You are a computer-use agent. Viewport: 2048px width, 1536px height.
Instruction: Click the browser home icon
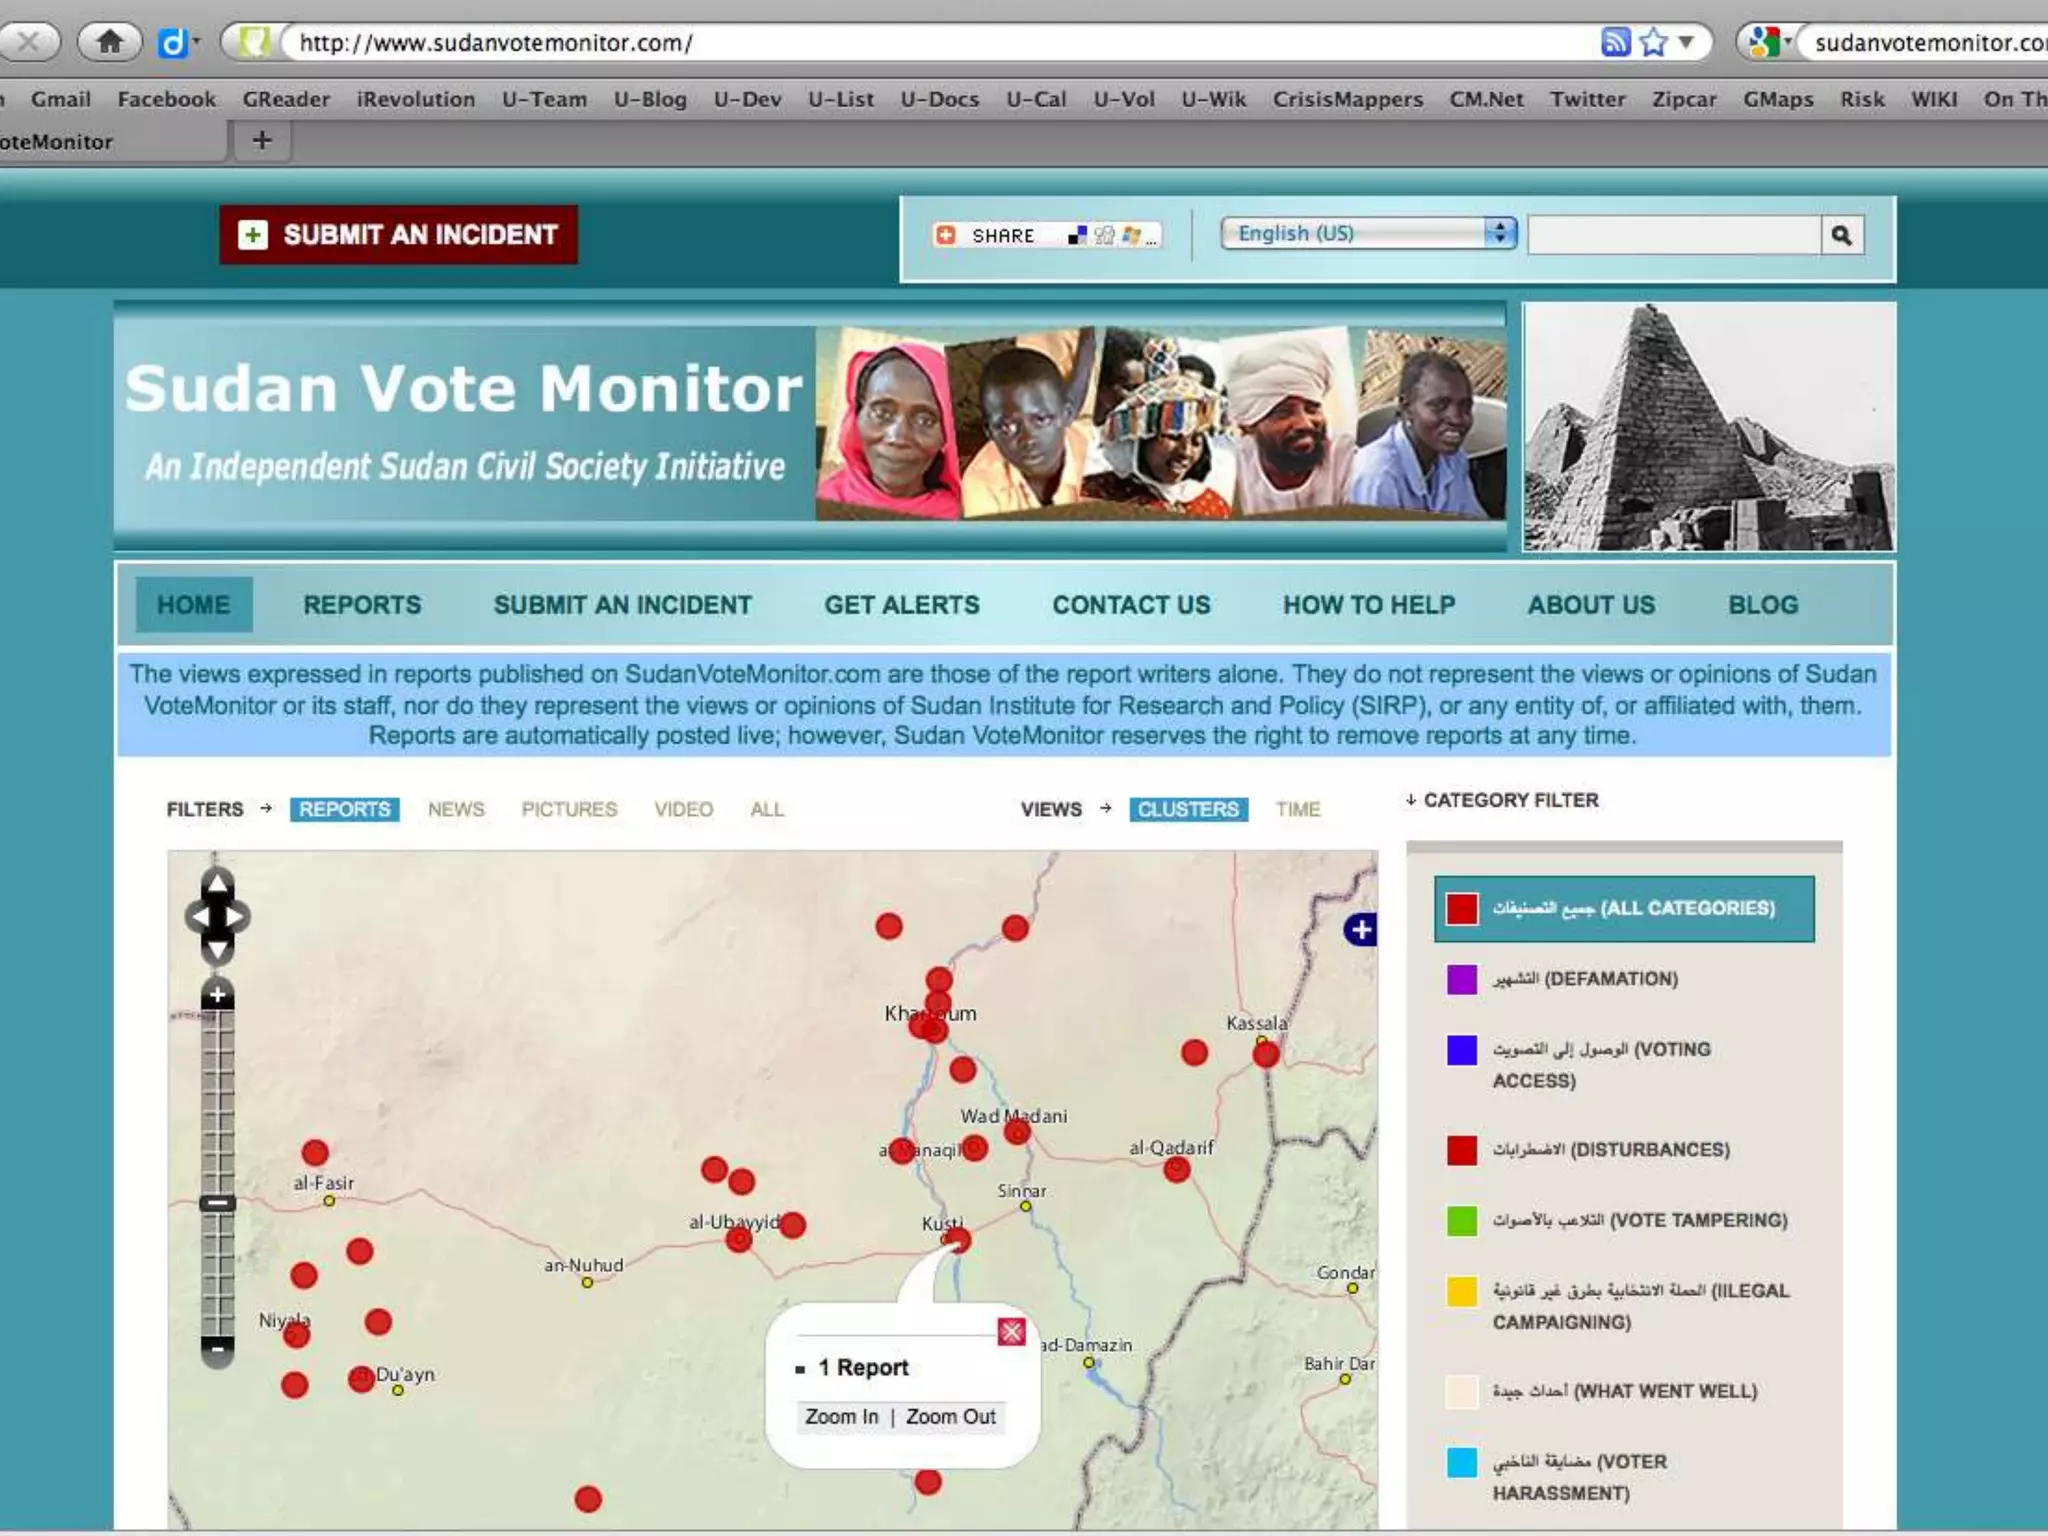(x=110, y=42)
